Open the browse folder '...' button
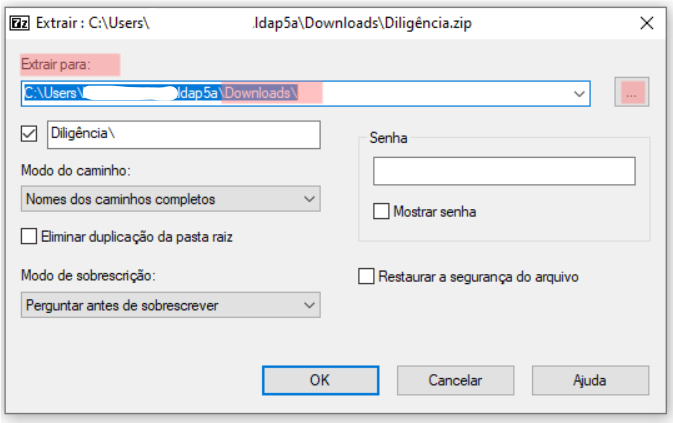This screenshot has height=423, width=673. 631,92
